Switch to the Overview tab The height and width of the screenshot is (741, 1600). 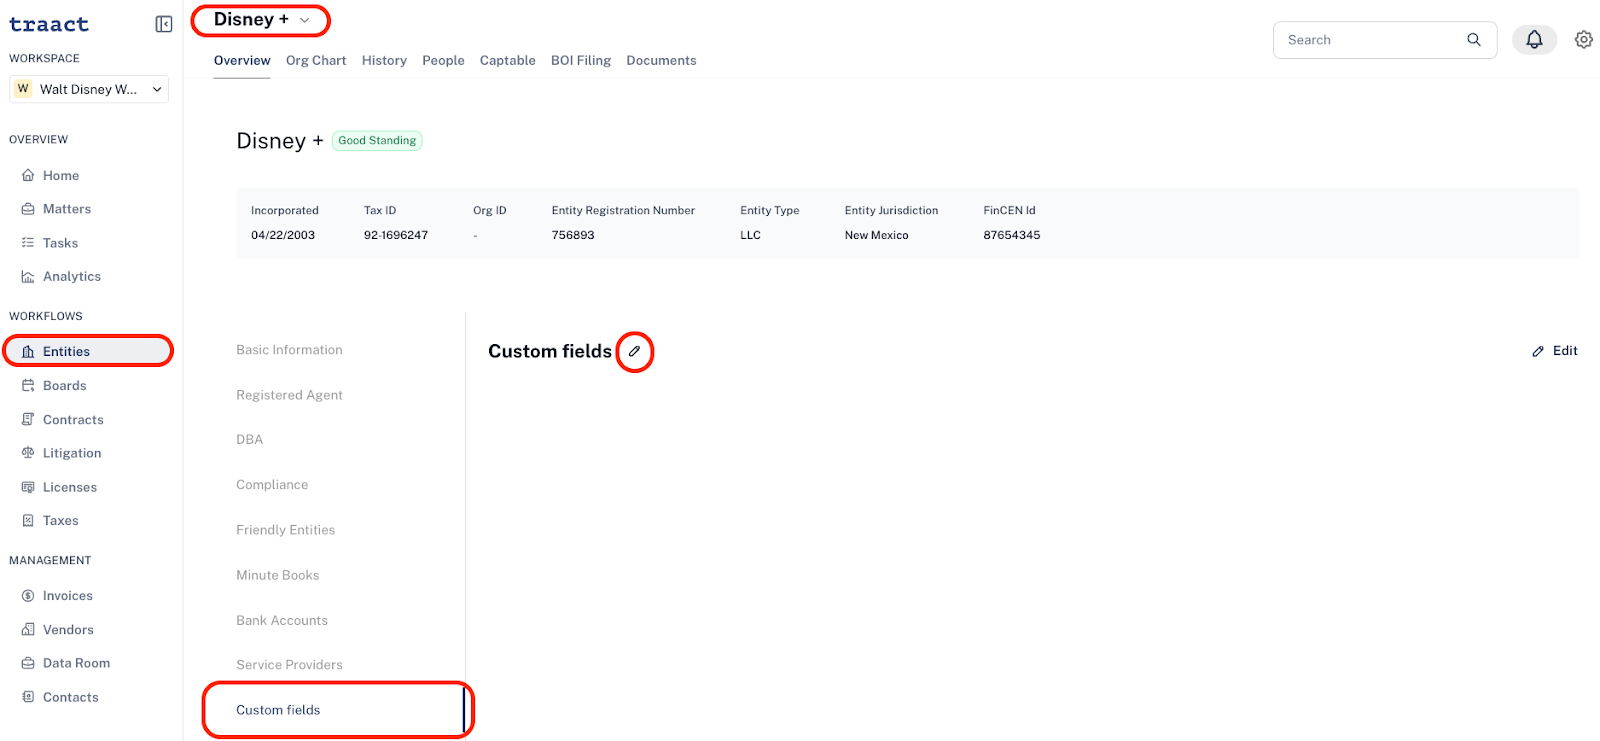click(242, 61)
